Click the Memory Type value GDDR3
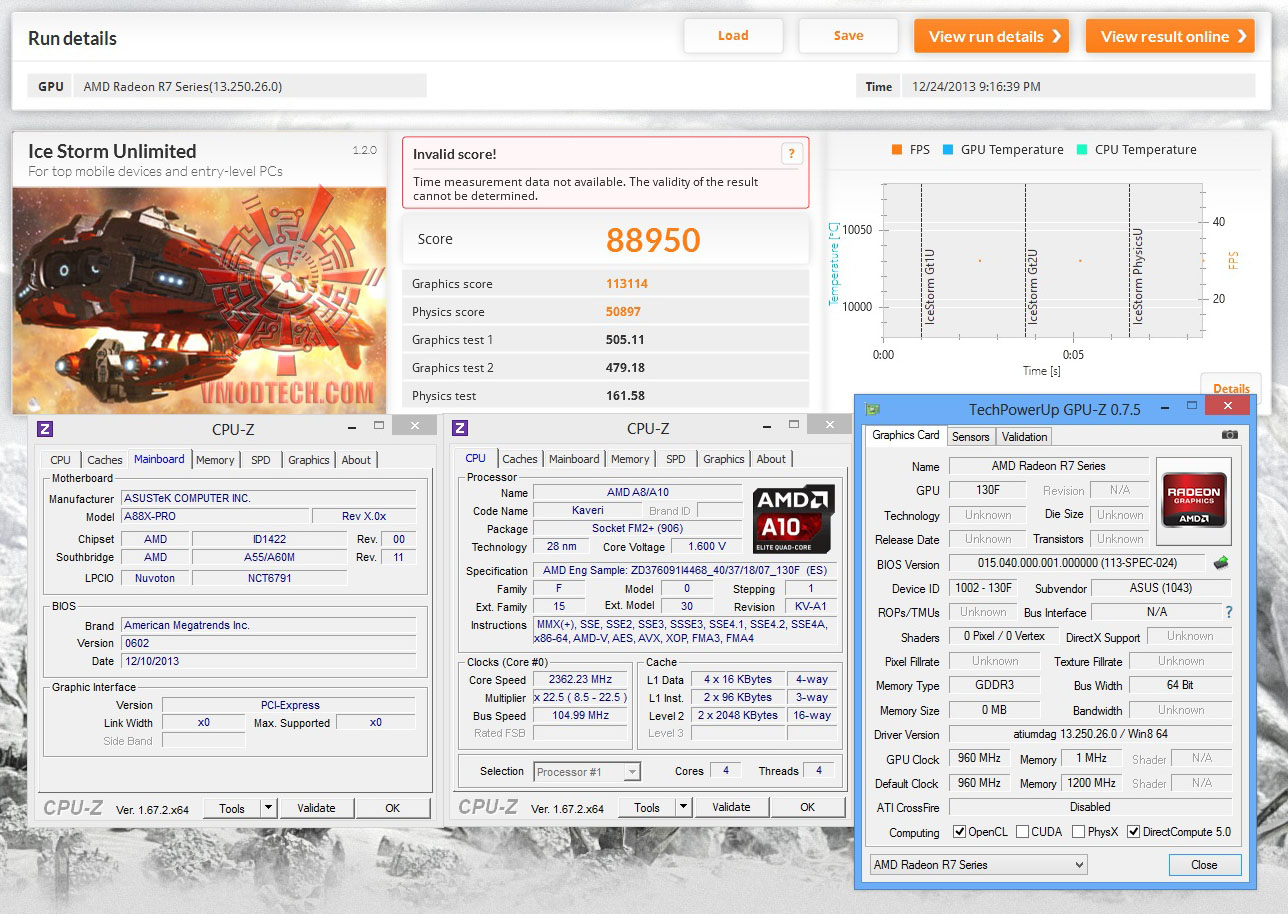The image size is (1288, 914). [994, 686]
